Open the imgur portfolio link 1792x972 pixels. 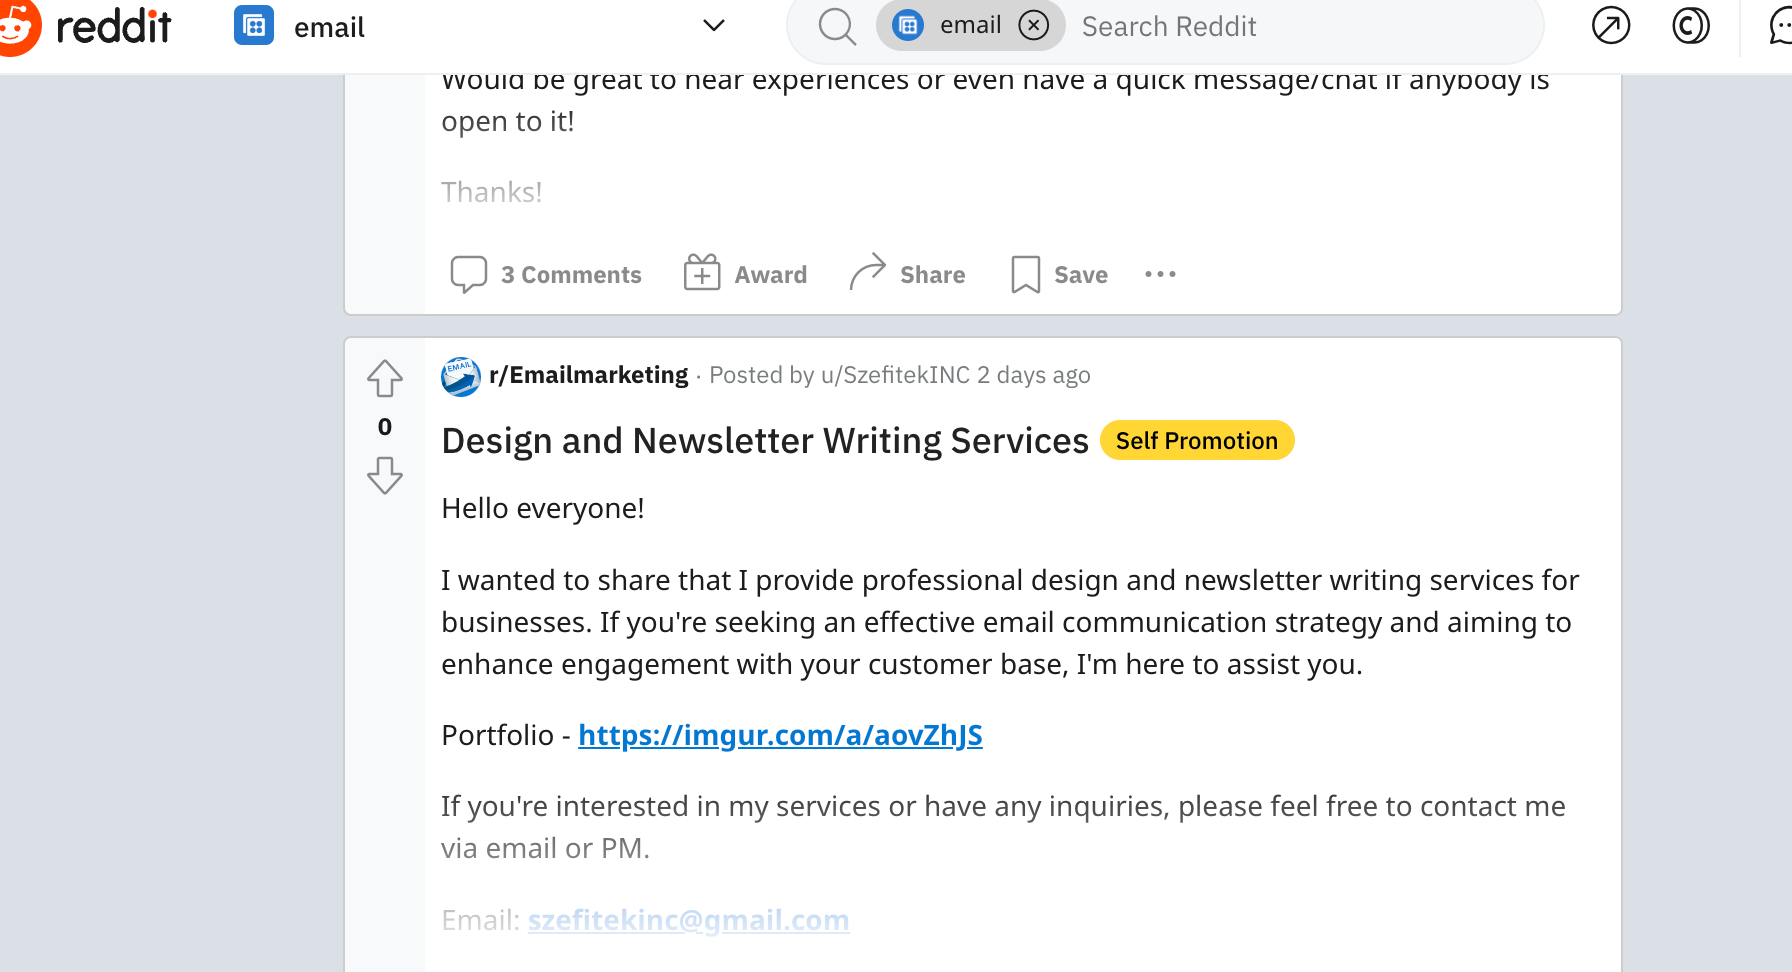pyautogui.click(x=780, y=735)
